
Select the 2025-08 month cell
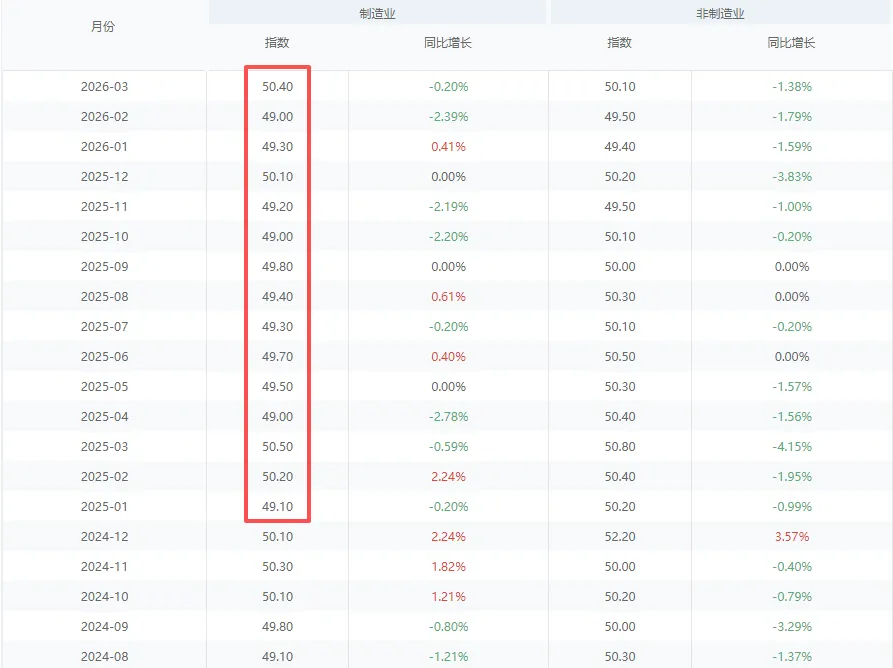(x=104, y=297)
